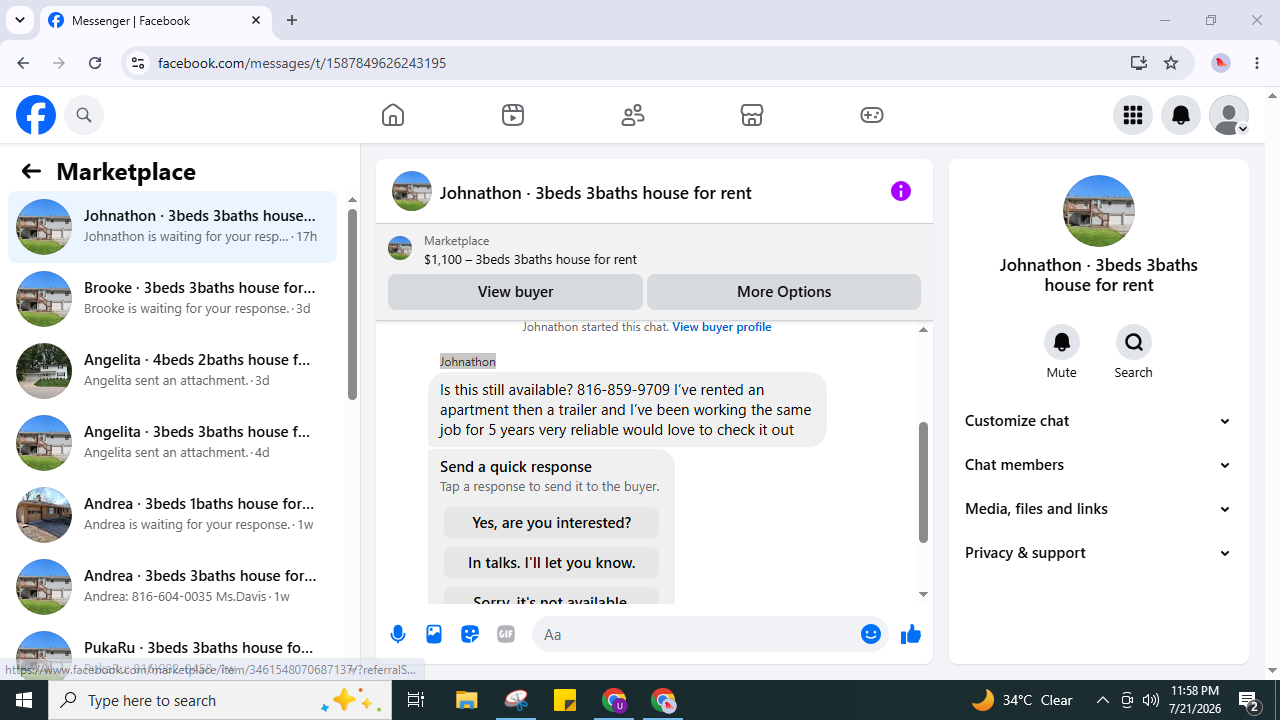Open the Facebook menu grid icon

pos(1133,115)
